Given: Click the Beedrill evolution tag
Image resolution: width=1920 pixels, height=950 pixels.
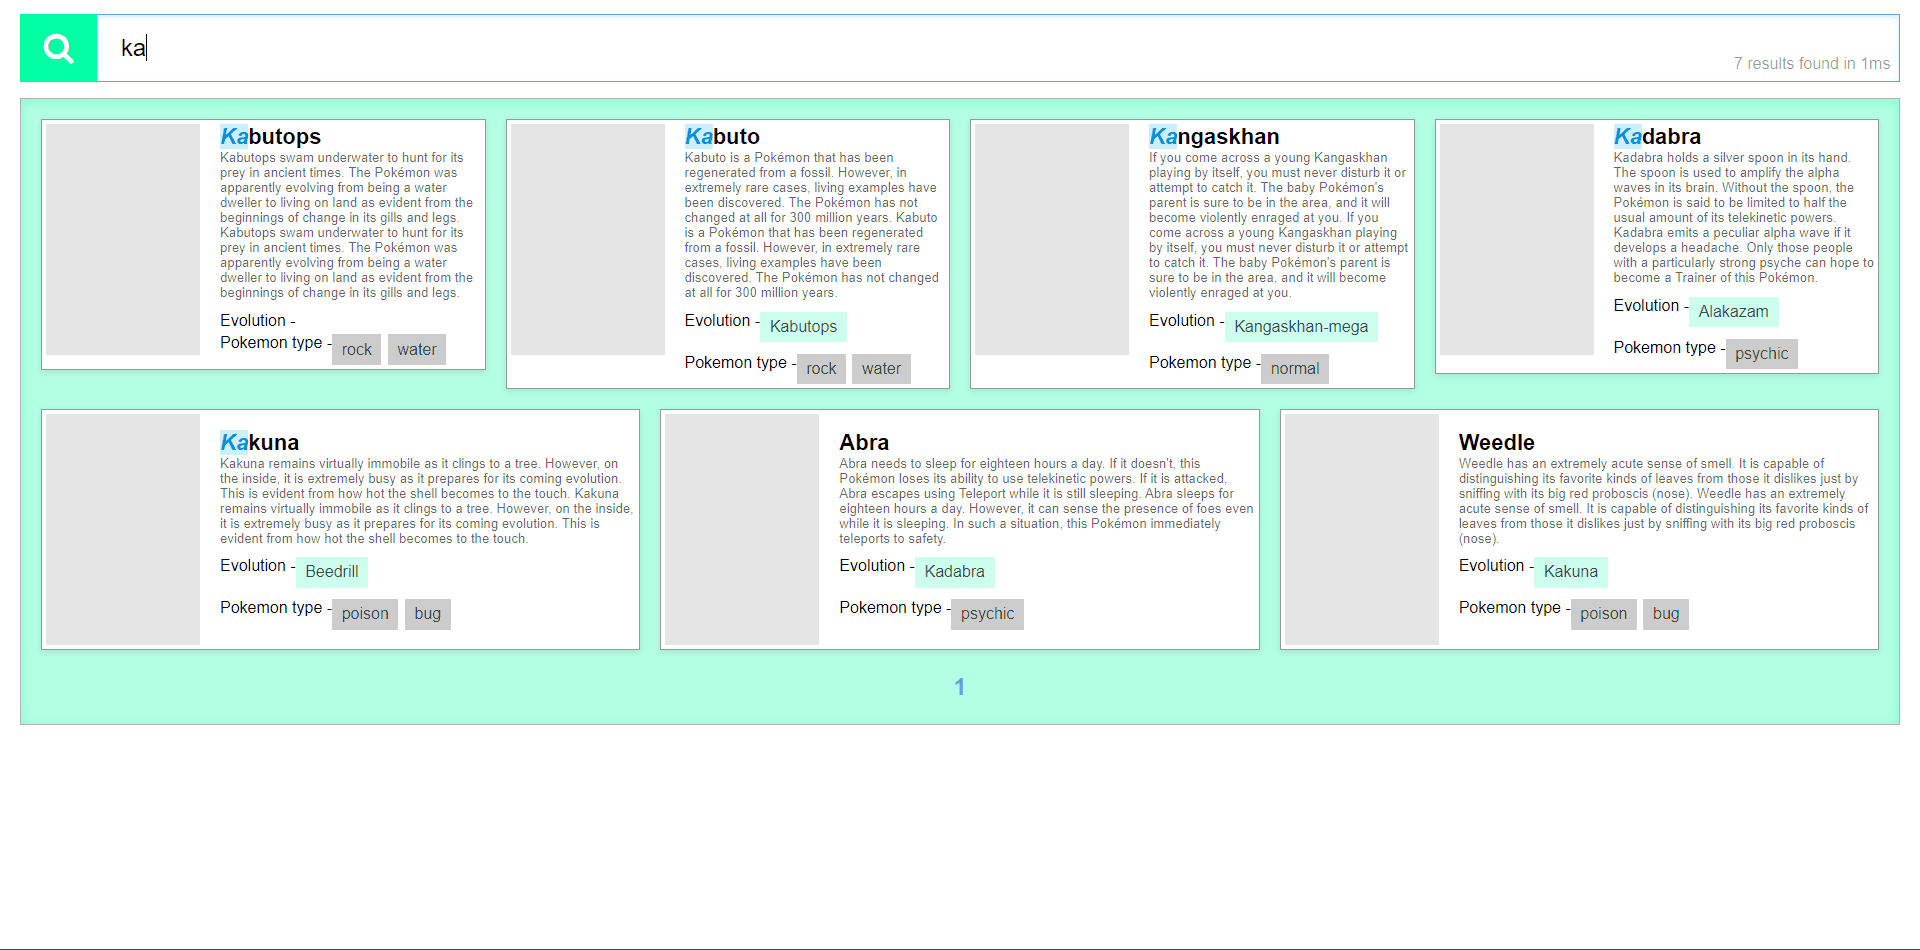Looking at the screenshot, I should click(332, 572).
